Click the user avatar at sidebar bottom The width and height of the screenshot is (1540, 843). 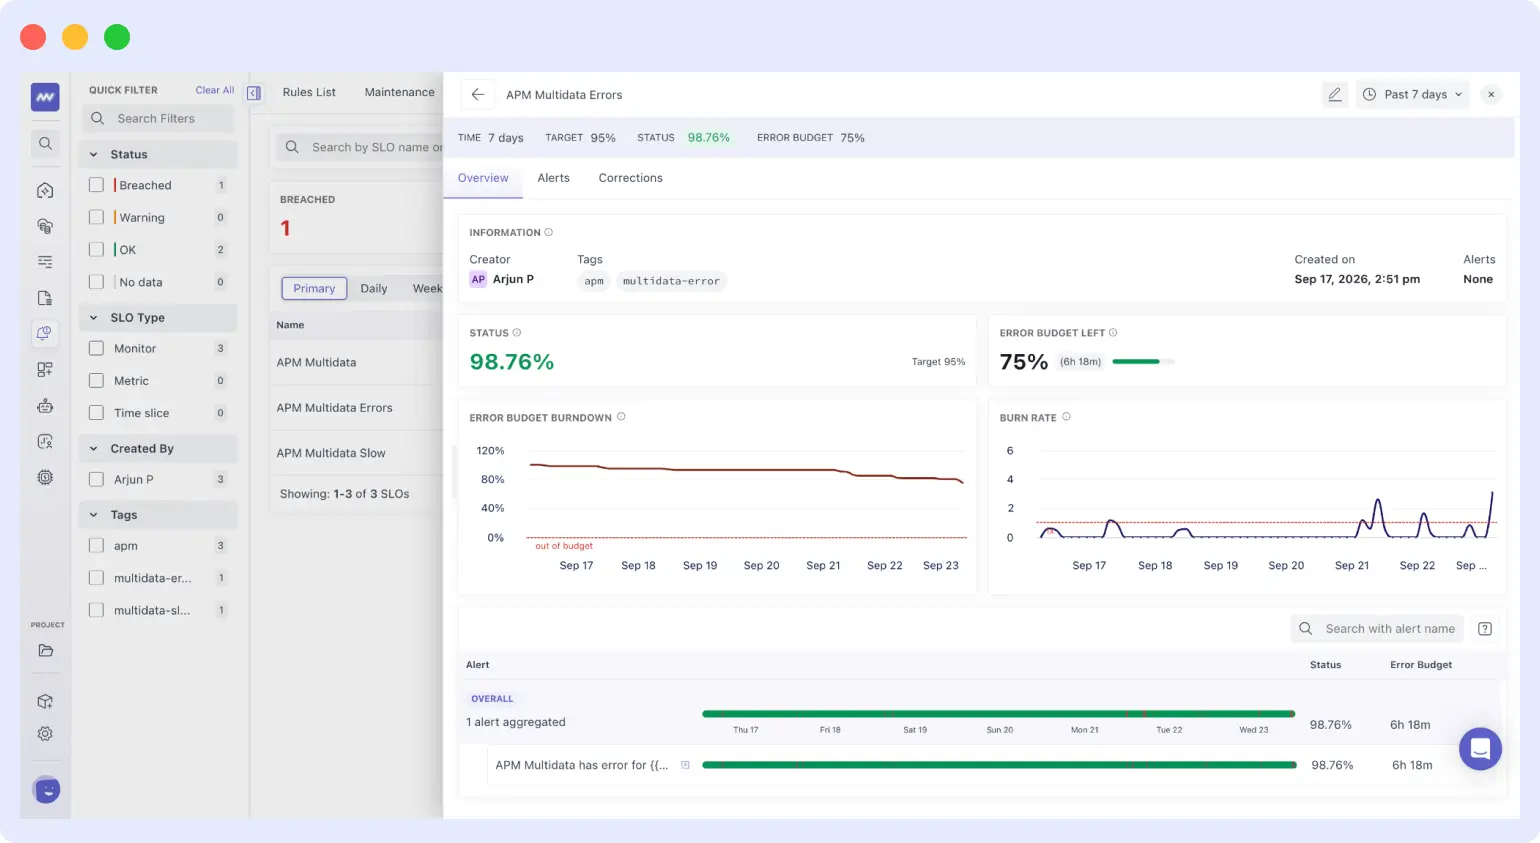pyautogui.click(x=46, y=790)
